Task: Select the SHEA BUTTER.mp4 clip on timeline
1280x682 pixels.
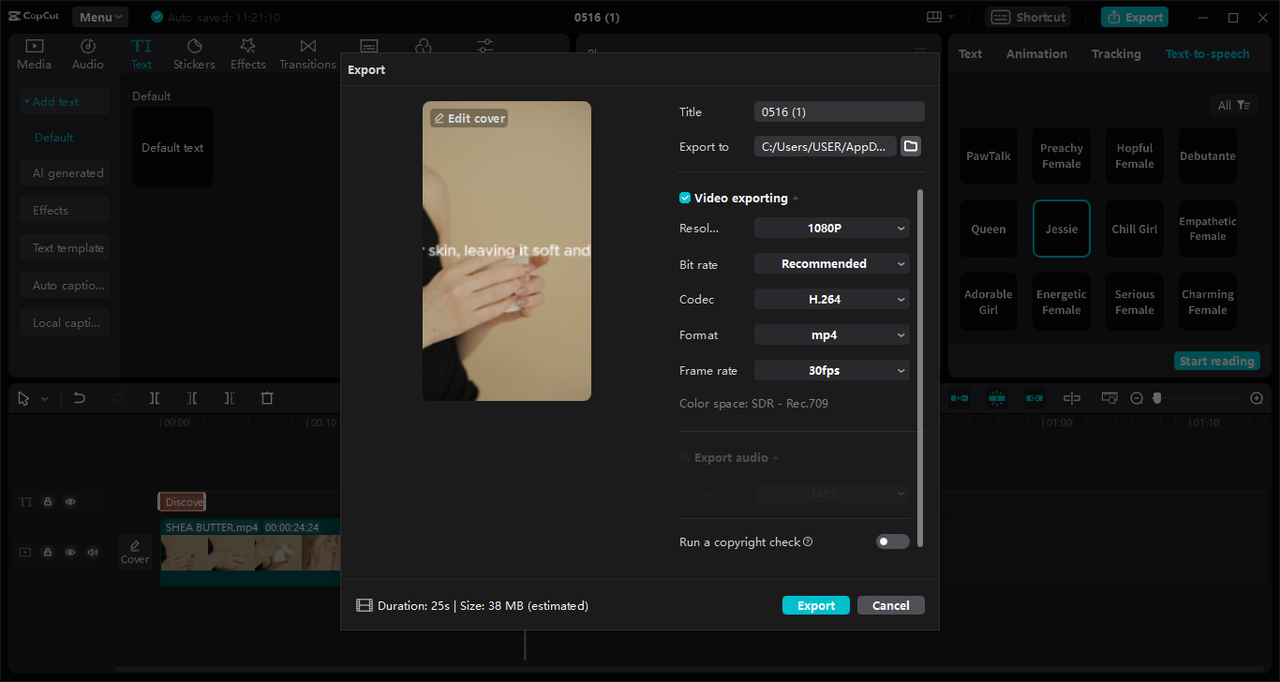Action: [x=251, y=551]
